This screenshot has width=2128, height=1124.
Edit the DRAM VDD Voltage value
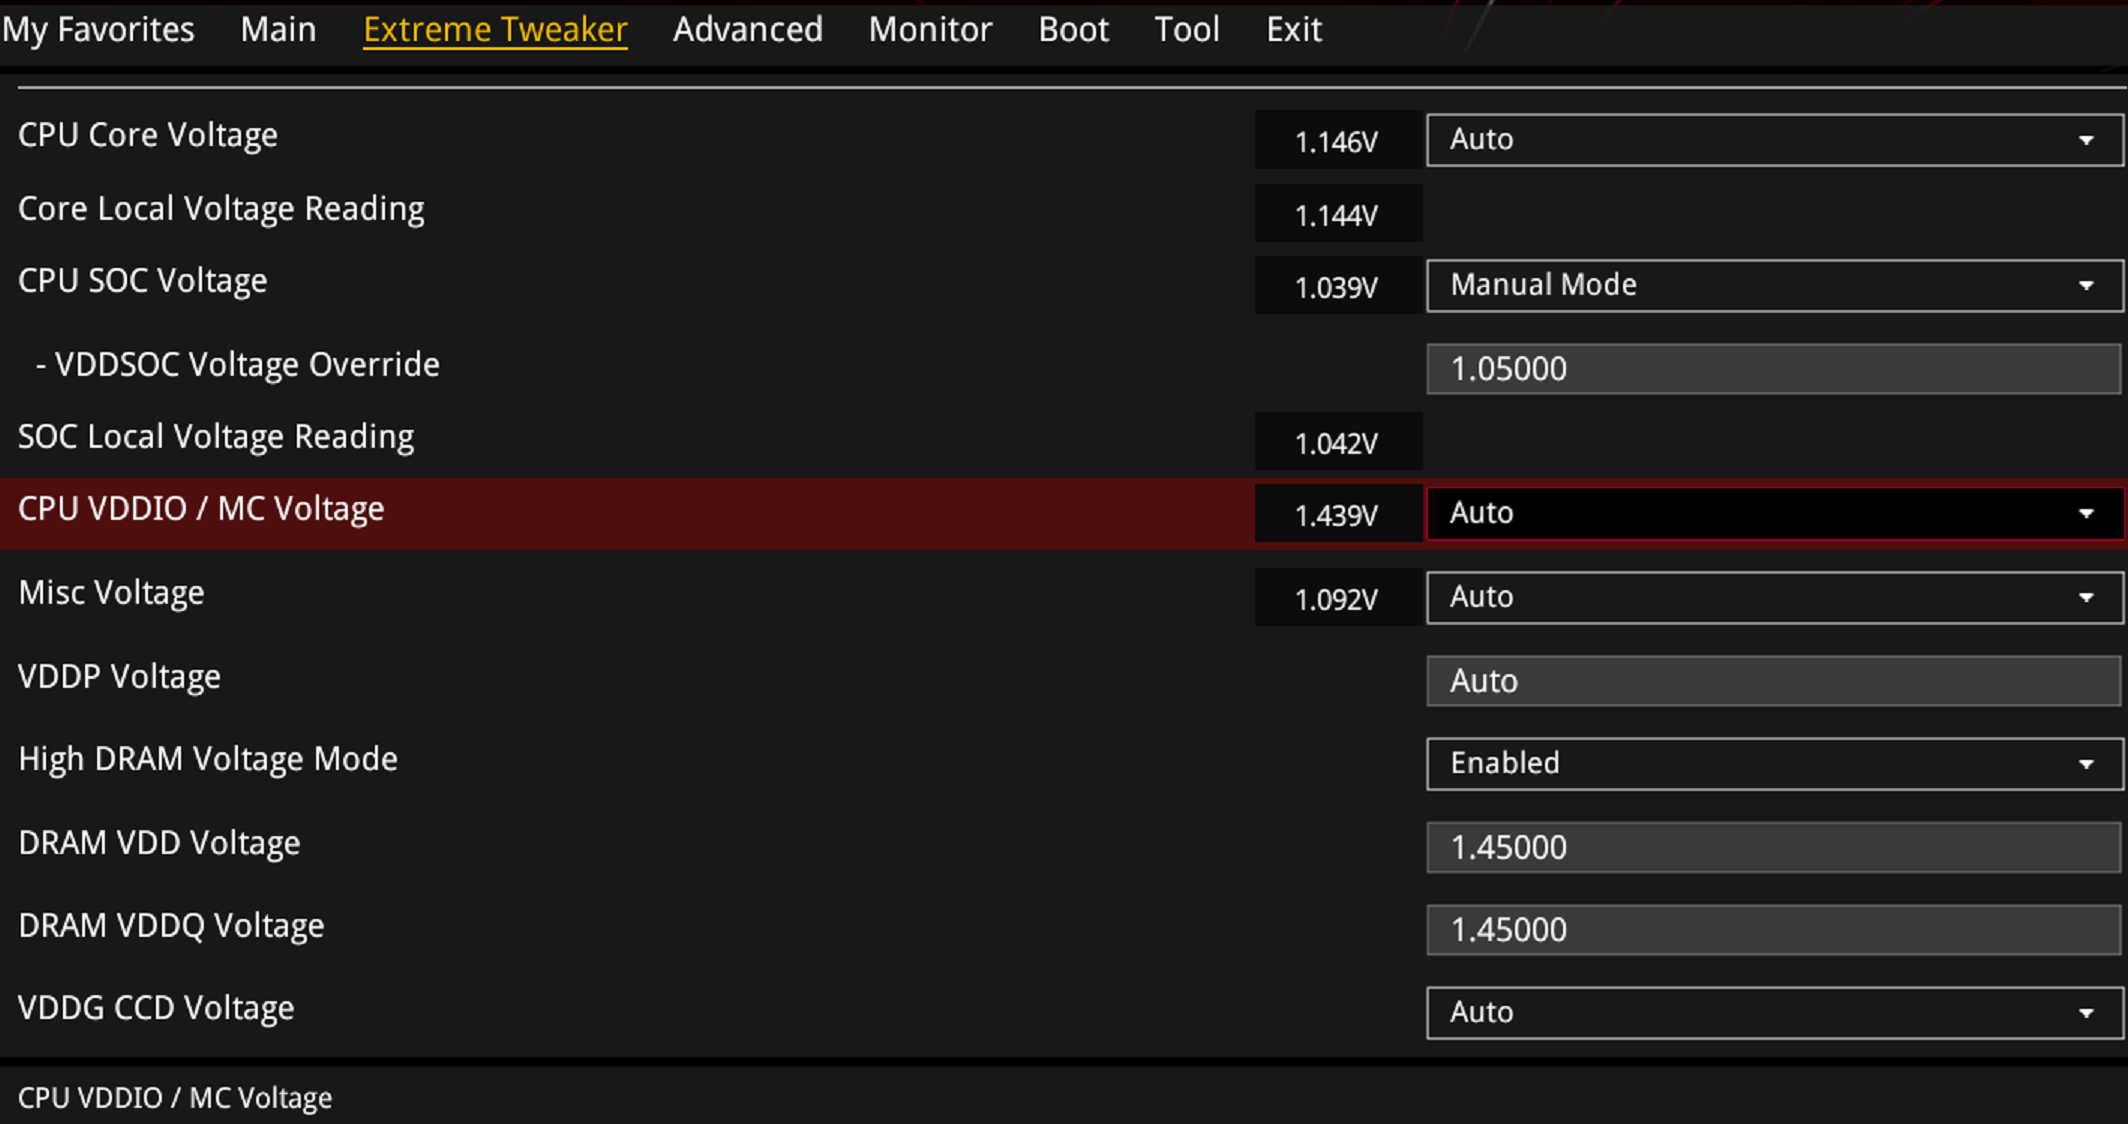click(1773, 847)
